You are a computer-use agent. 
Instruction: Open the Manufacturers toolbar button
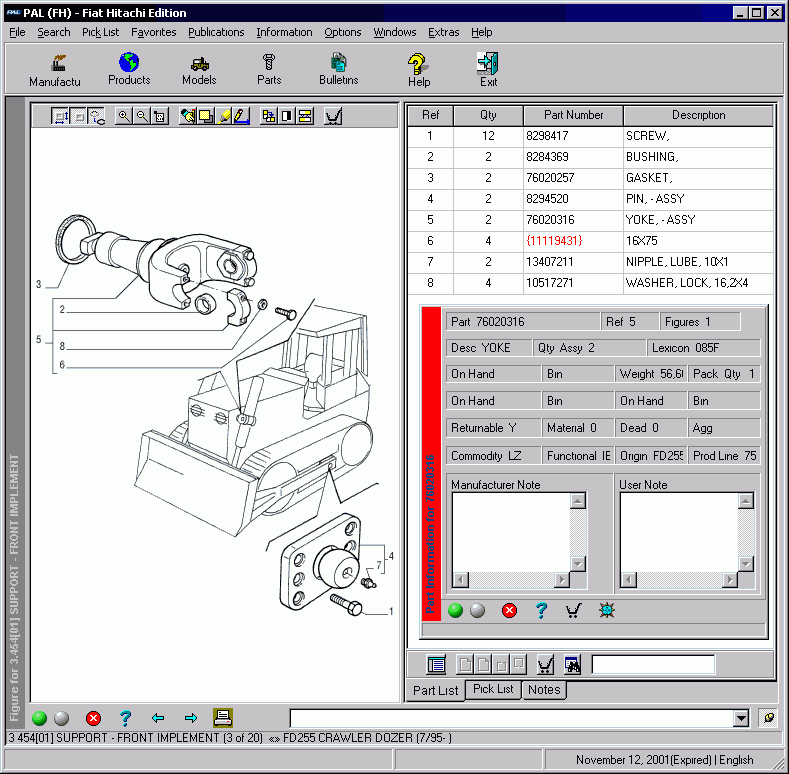click(55, 69)
